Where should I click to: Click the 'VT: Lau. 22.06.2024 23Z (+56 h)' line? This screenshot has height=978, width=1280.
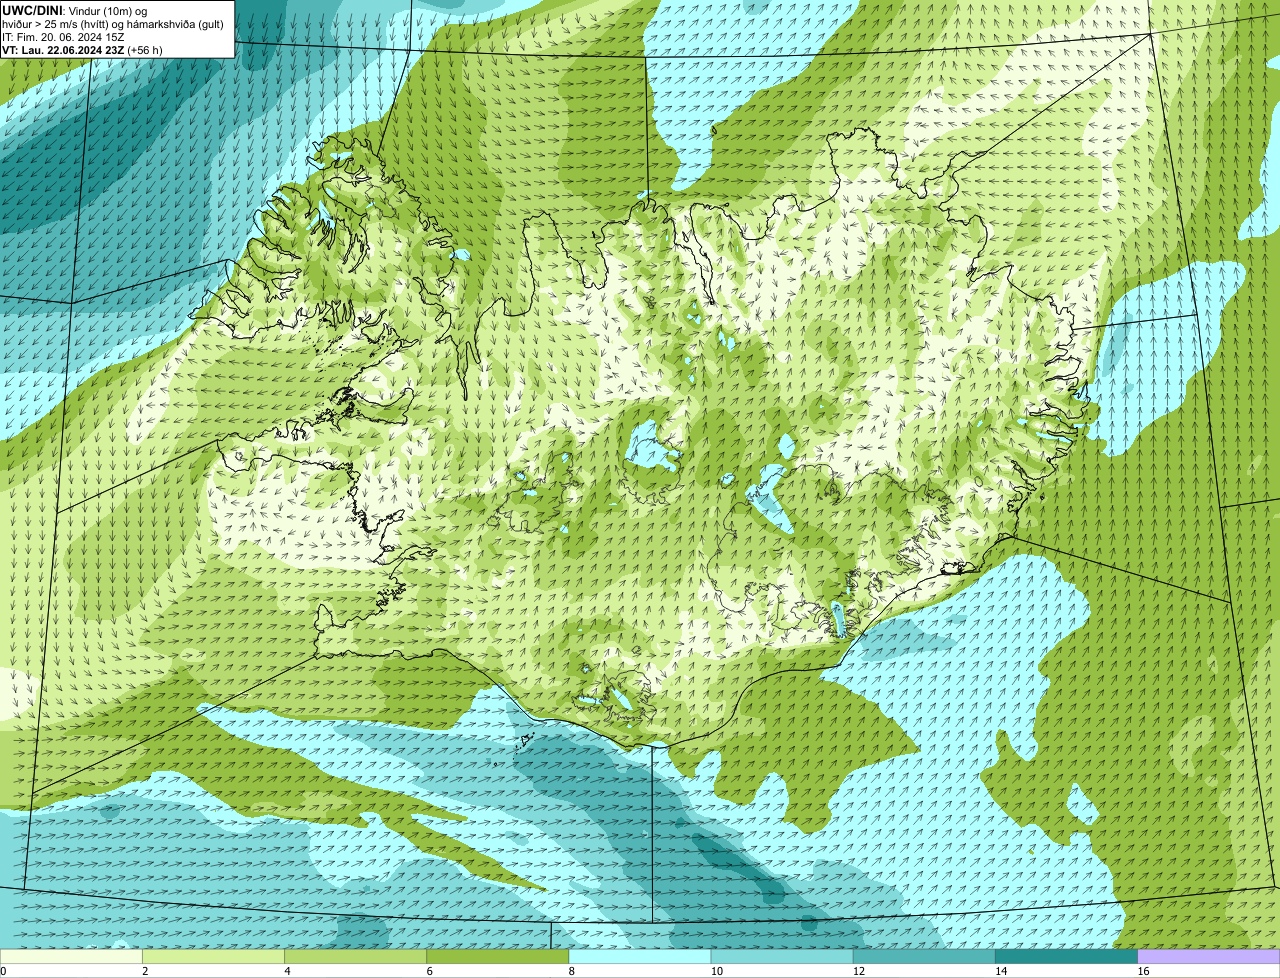[x=82, y=50]
